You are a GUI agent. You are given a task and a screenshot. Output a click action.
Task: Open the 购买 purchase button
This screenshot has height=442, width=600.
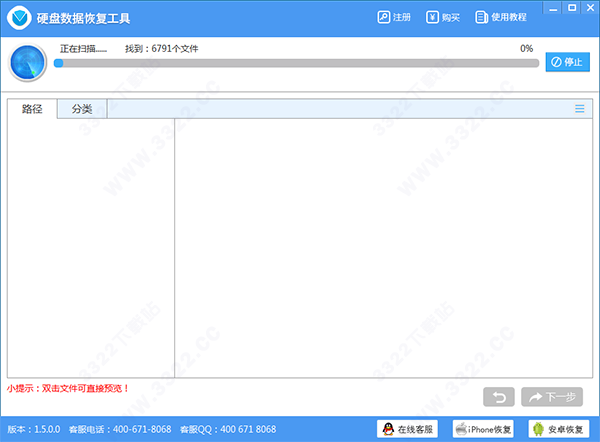coord(443,17)
